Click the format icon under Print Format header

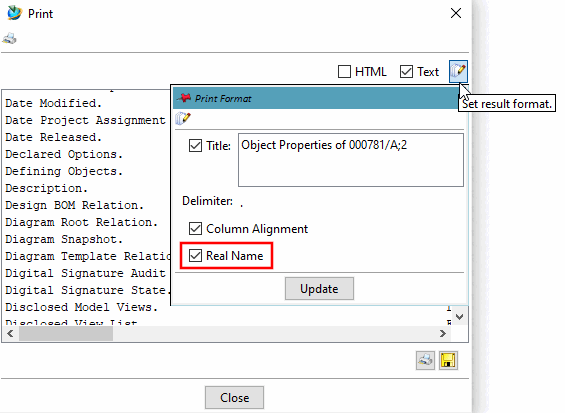(x=183, y=118)
